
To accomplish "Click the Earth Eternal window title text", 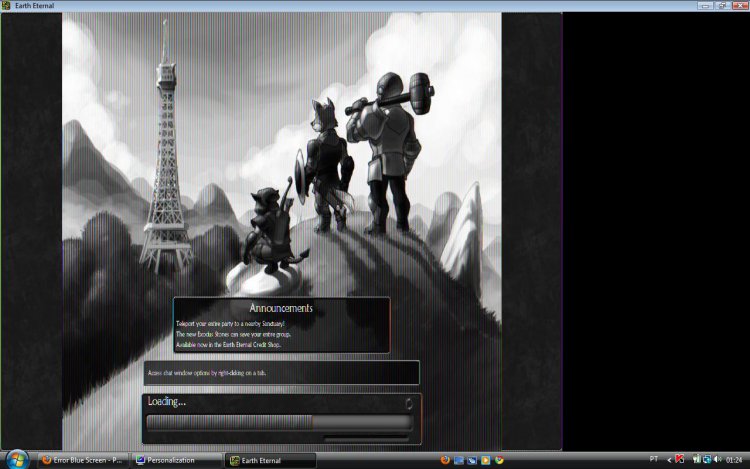I will pos(34,6).
